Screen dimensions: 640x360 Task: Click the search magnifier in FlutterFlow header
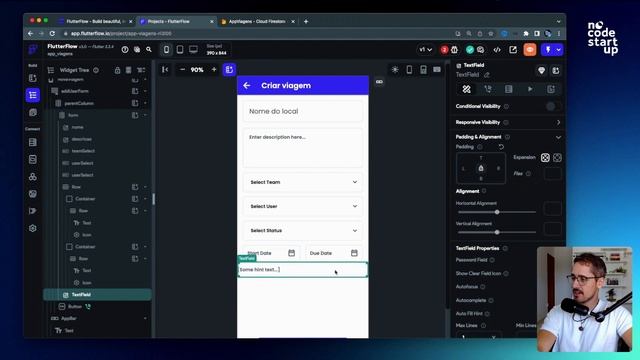click(149, 49)
